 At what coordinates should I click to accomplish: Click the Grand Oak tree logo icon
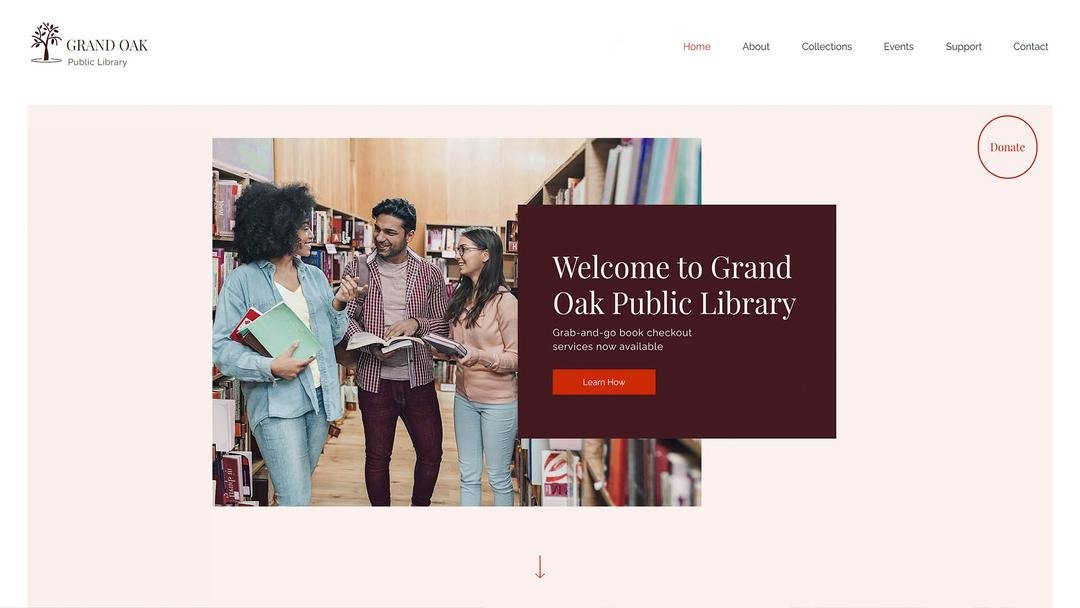(46, 43)
